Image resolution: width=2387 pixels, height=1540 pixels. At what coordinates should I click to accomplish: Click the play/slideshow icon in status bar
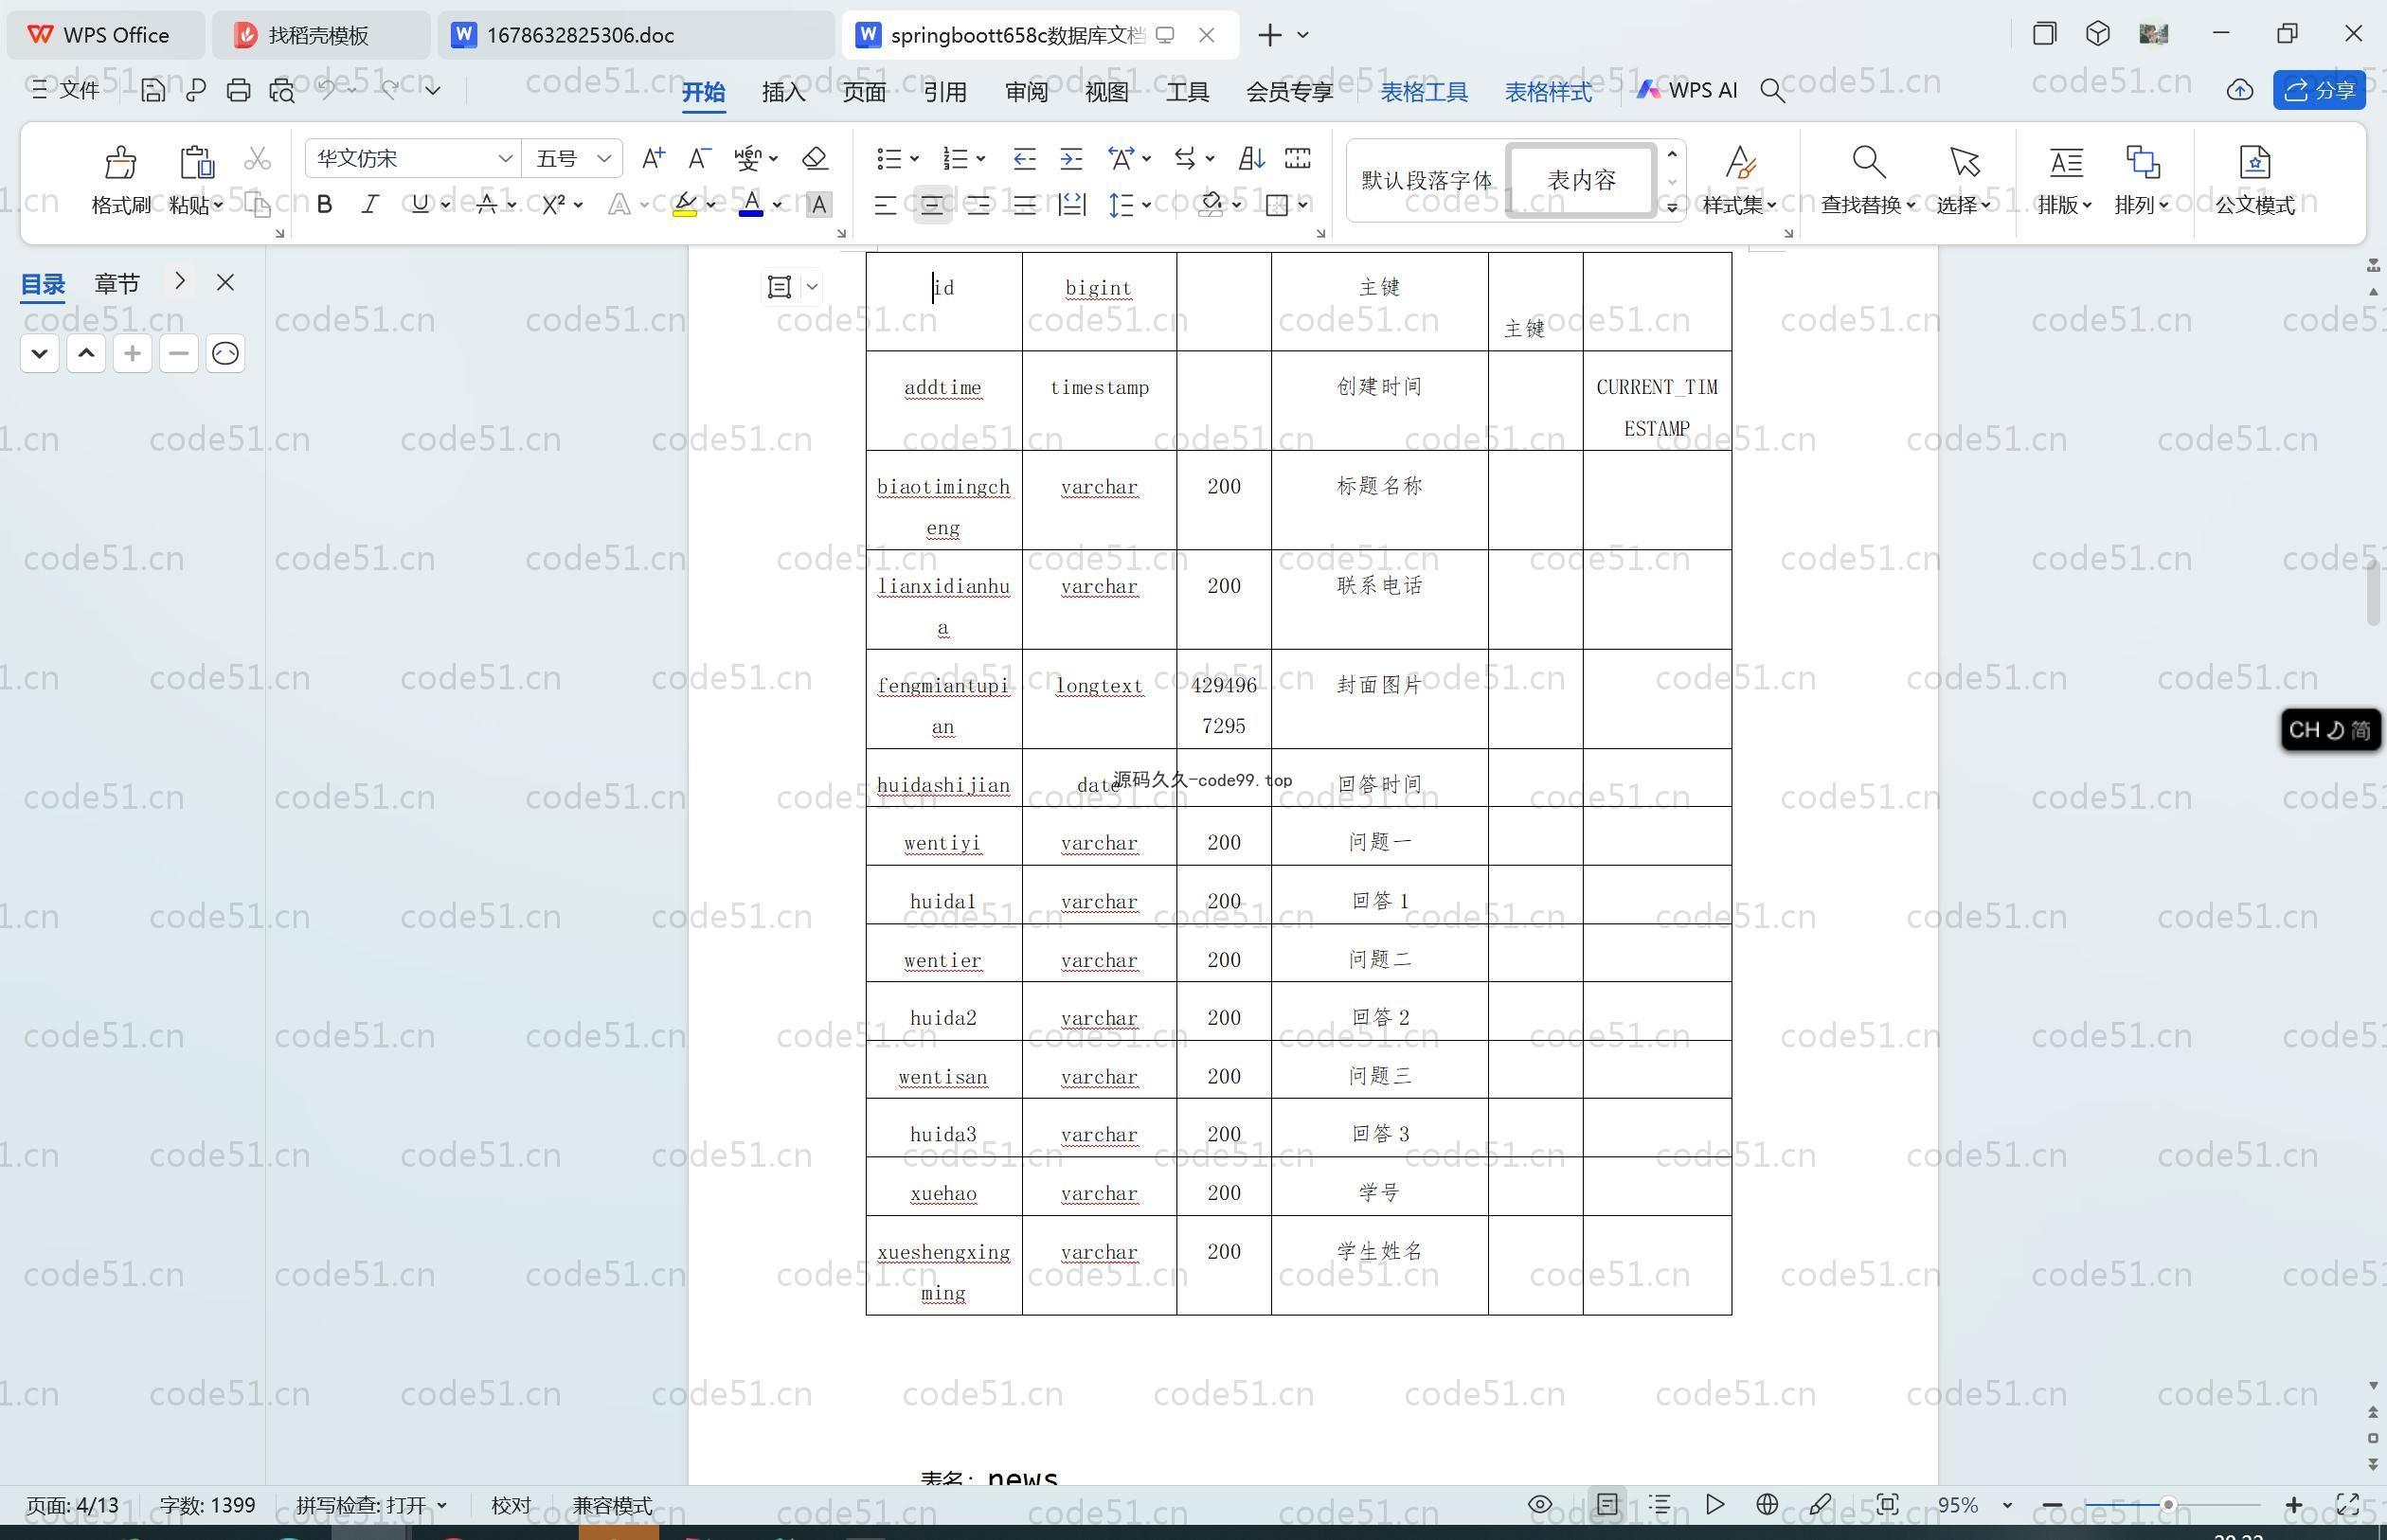(x=1714, y=1504)
